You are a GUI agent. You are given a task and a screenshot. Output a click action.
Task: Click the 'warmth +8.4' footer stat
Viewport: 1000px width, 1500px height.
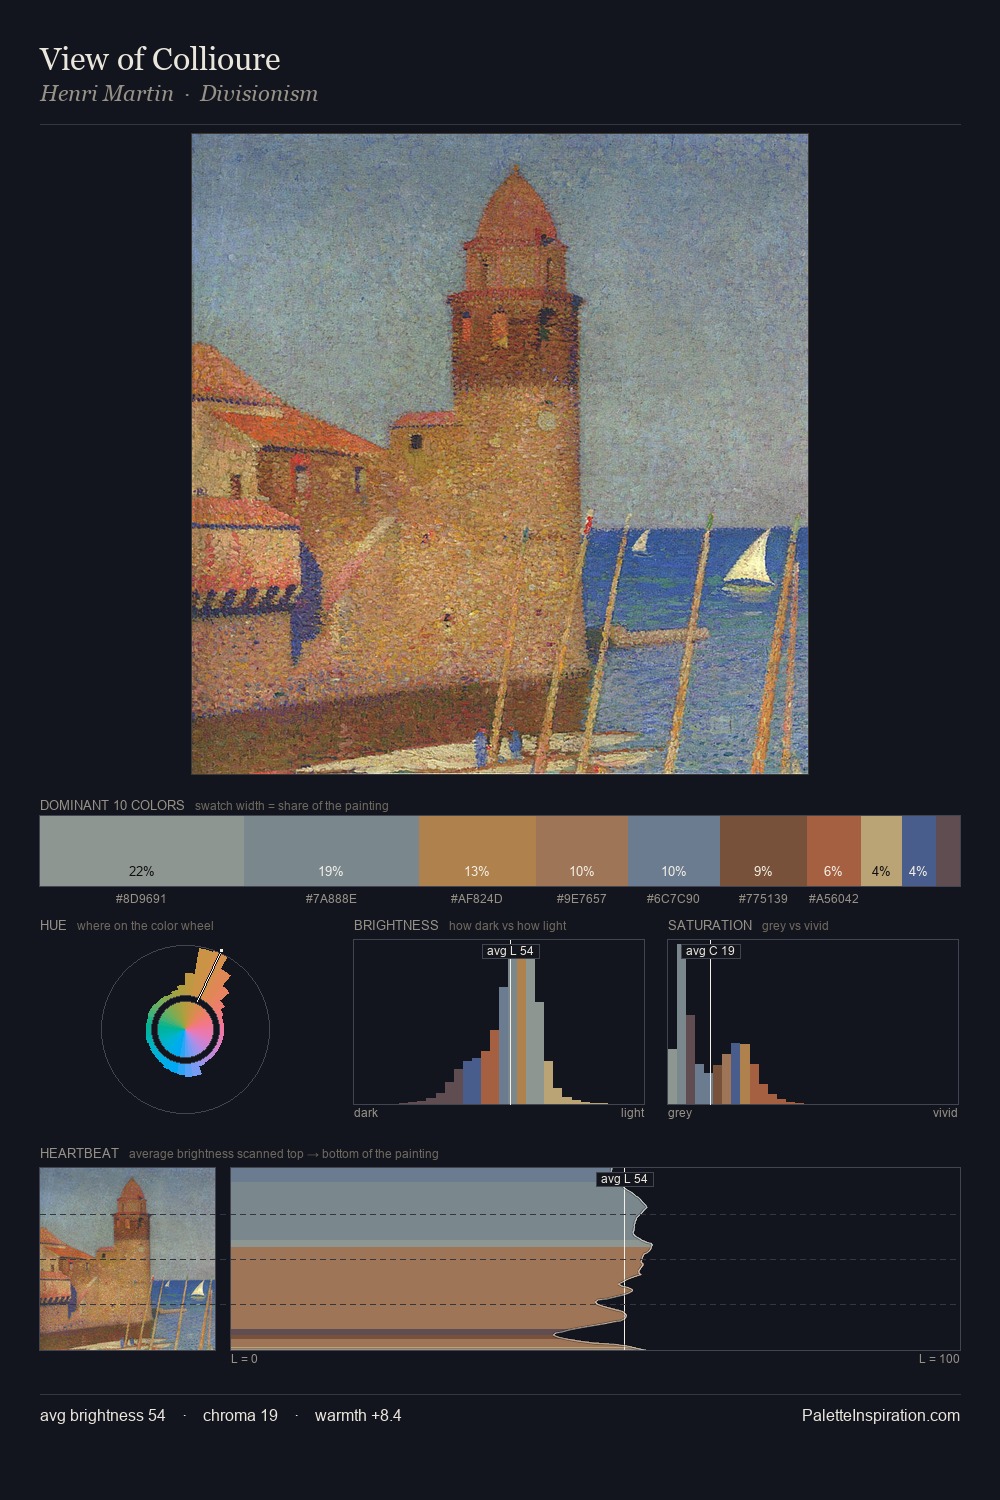coord(358,1415)
